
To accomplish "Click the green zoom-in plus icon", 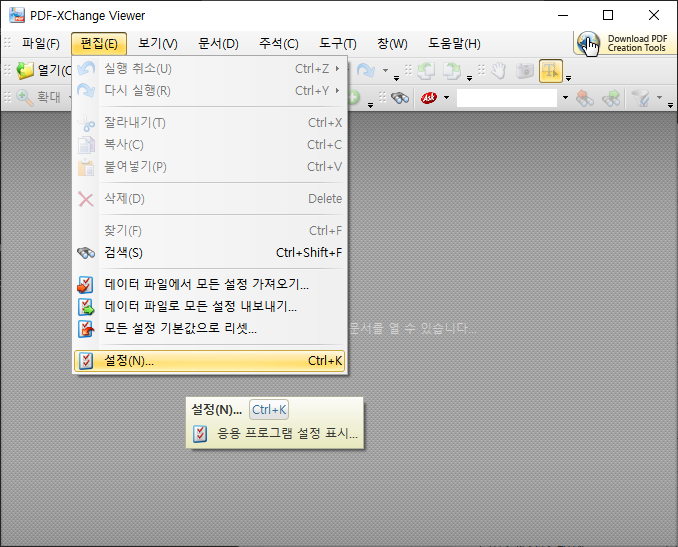I will click(354, 98).
